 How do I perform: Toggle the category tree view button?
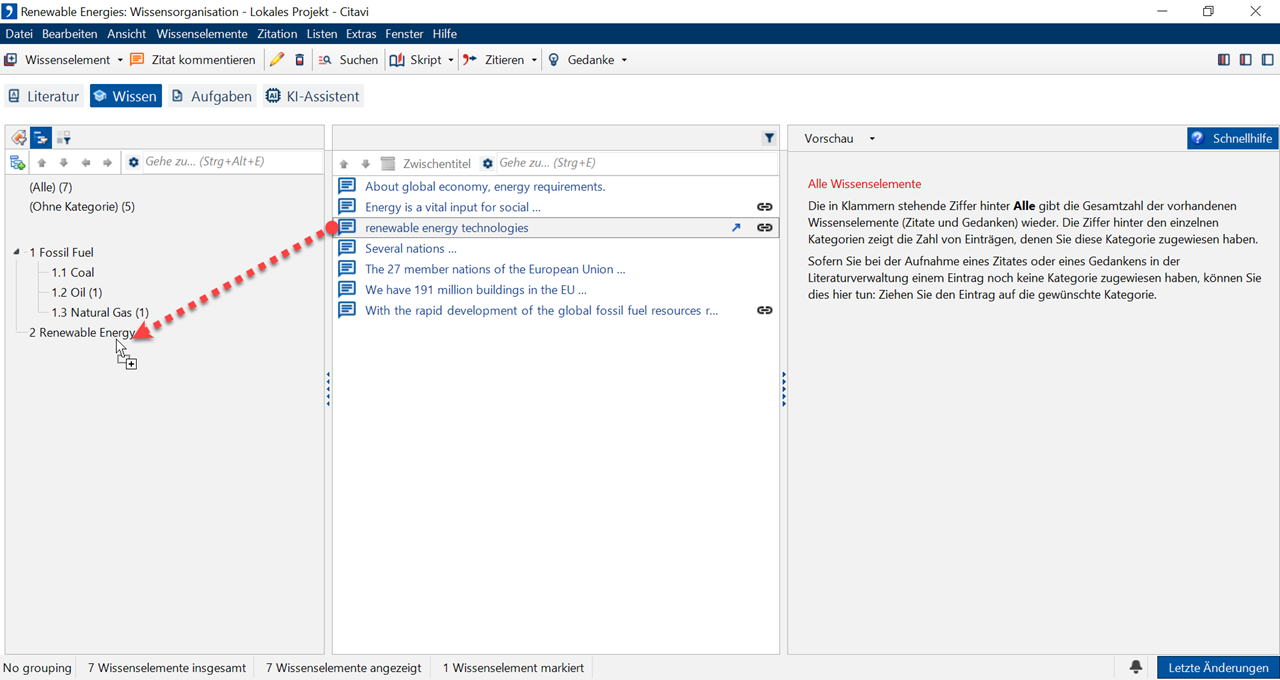click(40, 138)
